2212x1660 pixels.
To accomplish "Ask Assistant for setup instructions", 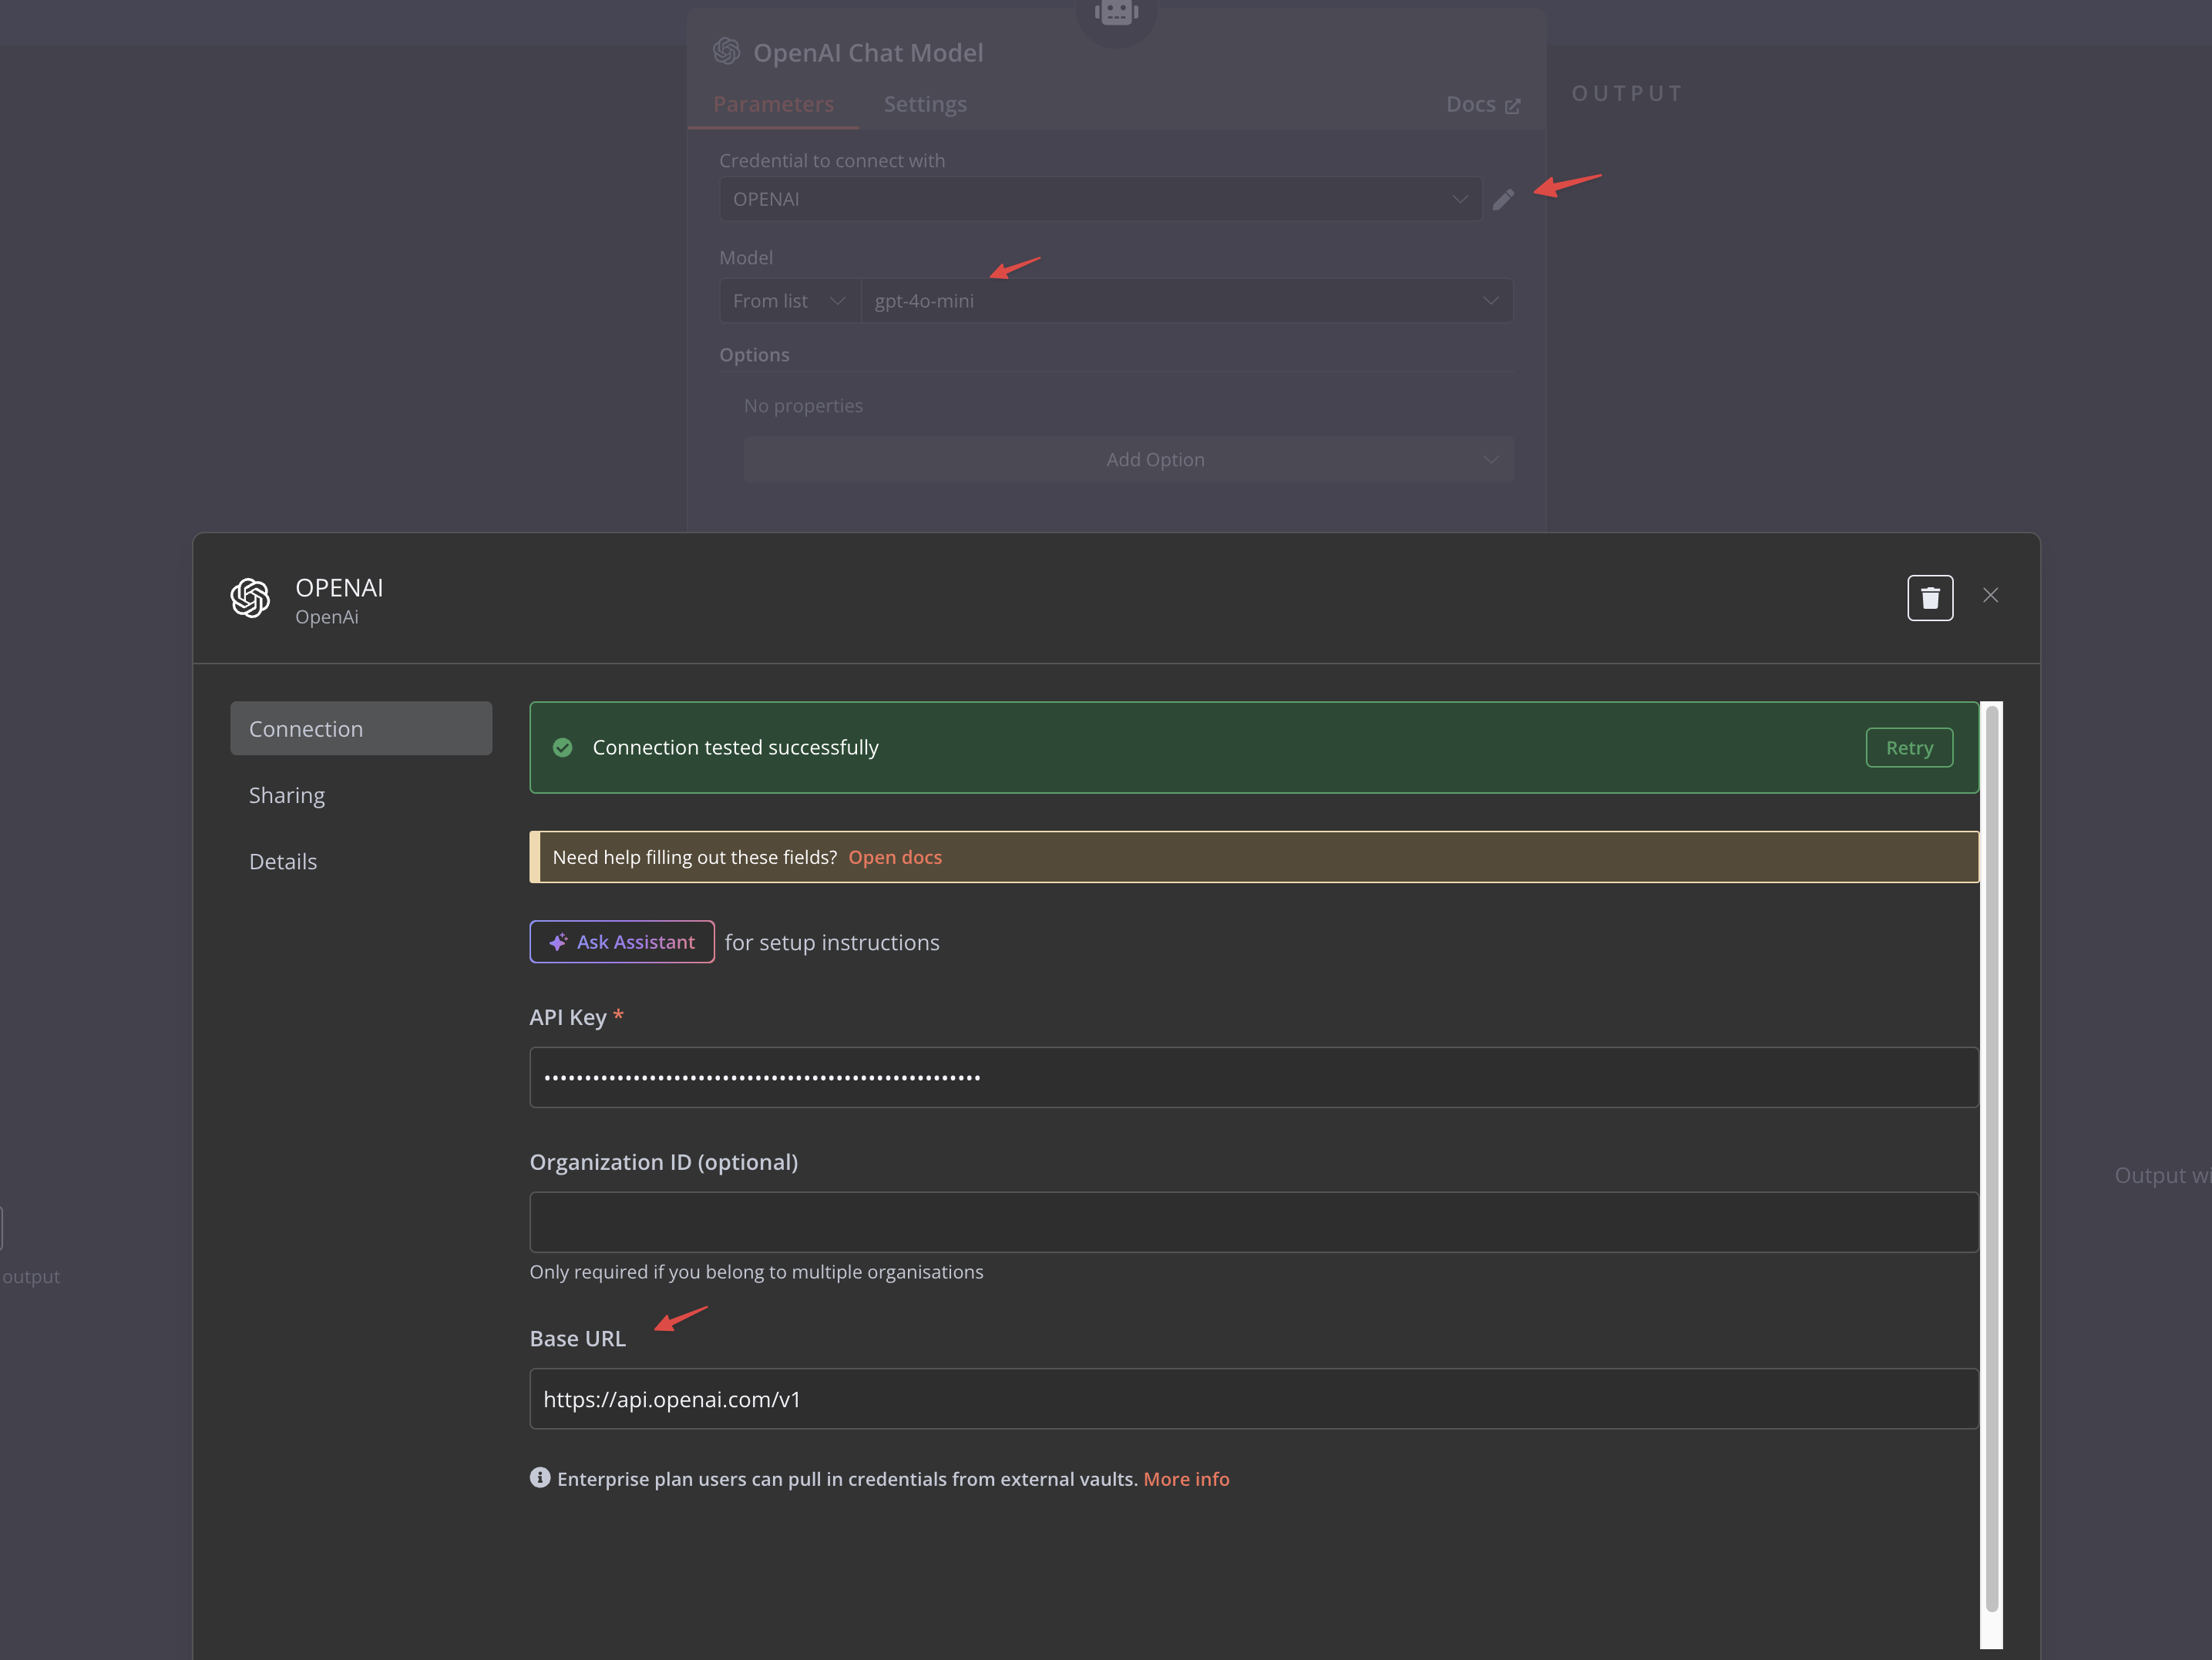I will tap(622, 942).
